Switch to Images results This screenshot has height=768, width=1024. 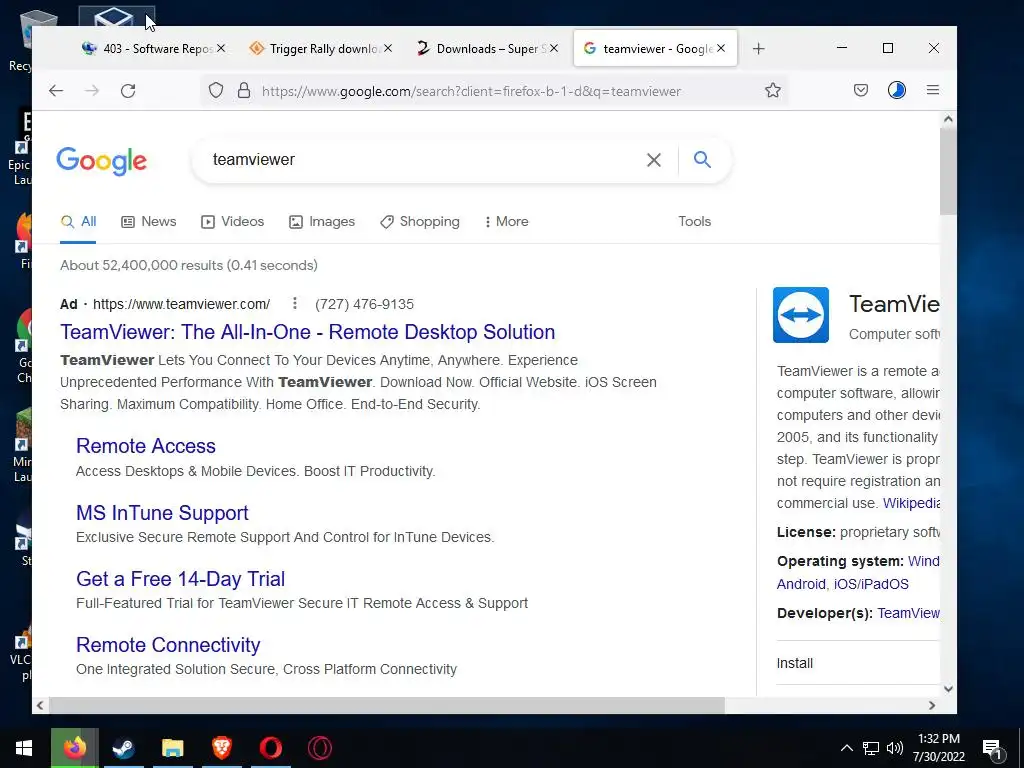click(x=322, y=221)
